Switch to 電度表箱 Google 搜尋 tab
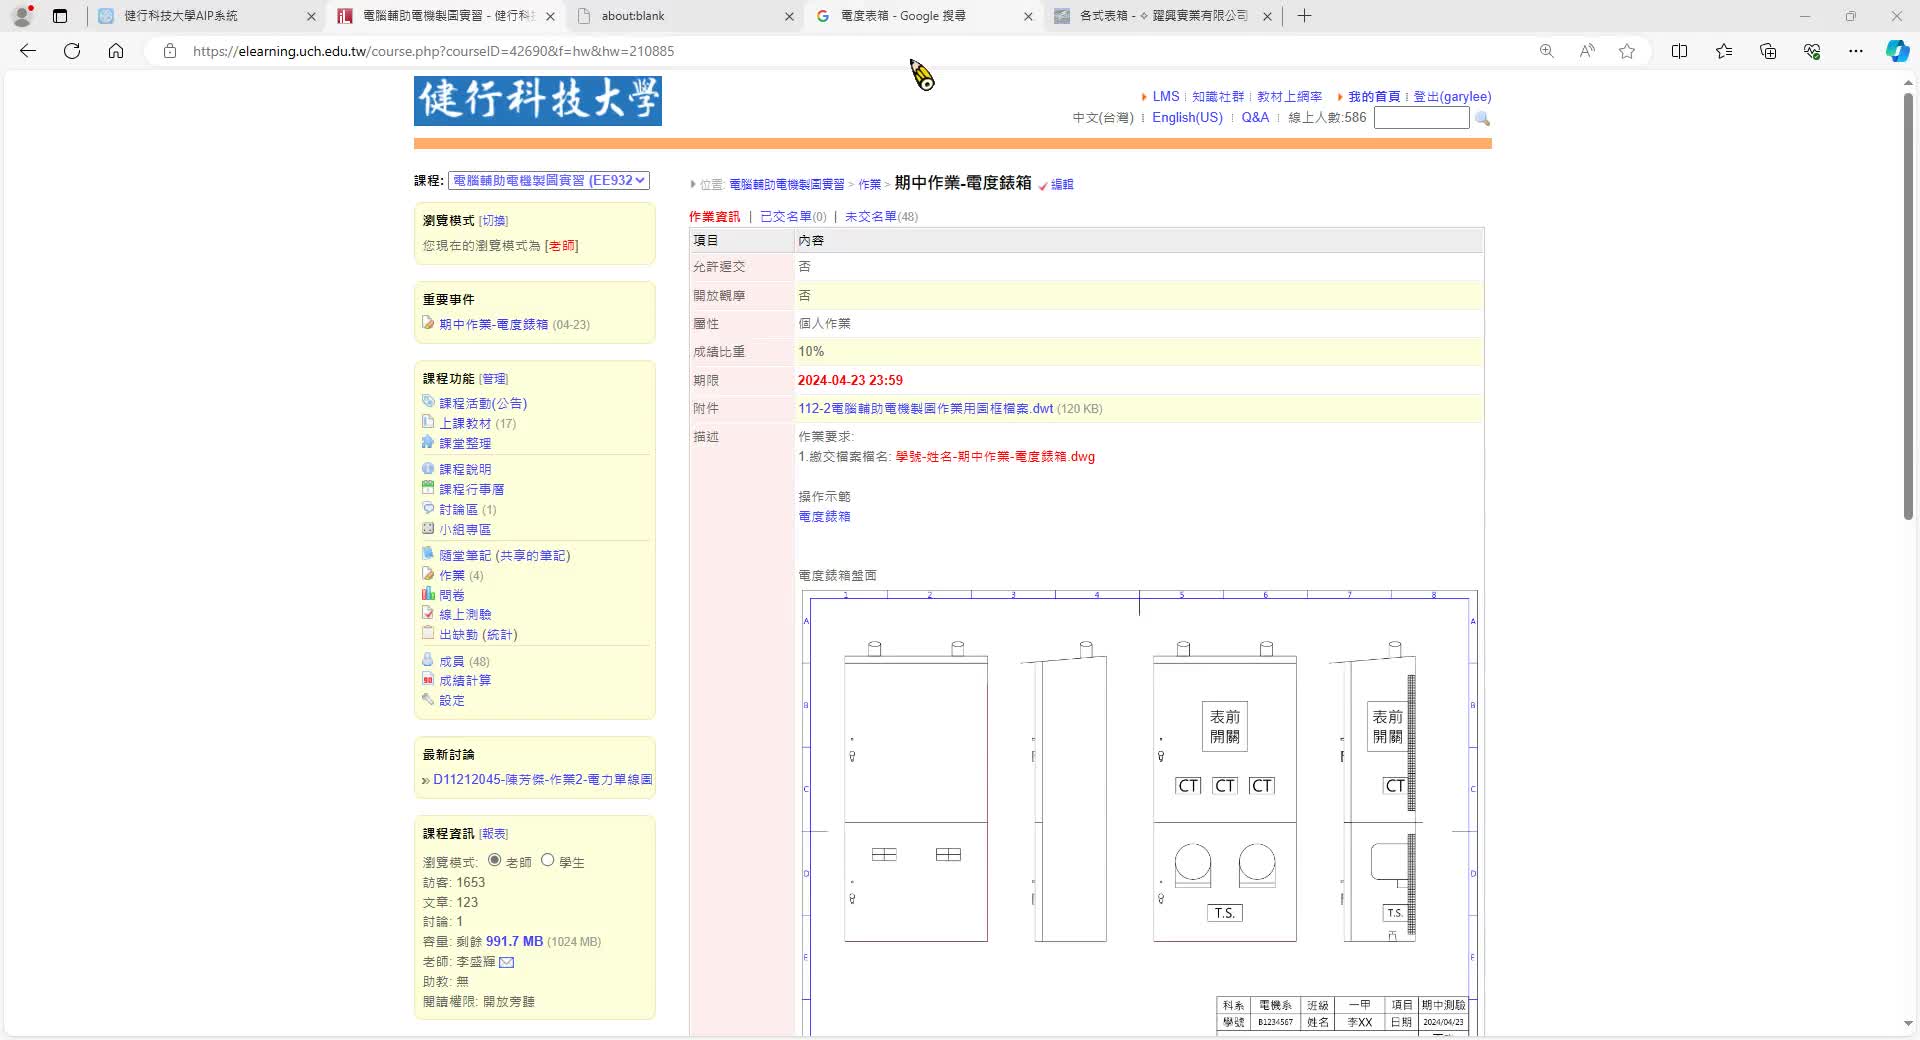The image size is (1920, 1040). click(925, 16)
